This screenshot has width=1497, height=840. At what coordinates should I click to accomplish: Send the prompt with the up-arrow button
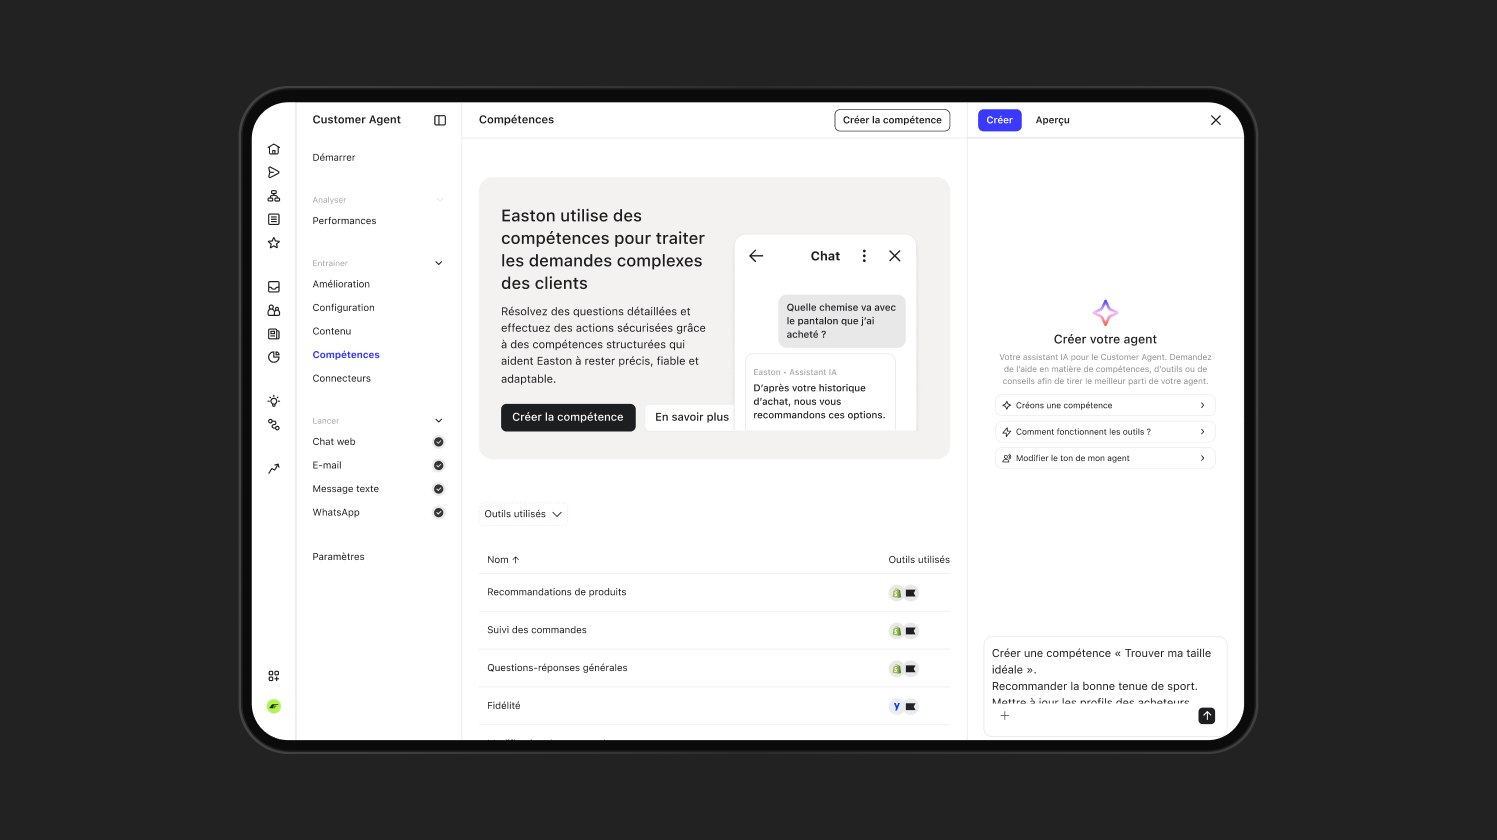[x=1207, y=716]
